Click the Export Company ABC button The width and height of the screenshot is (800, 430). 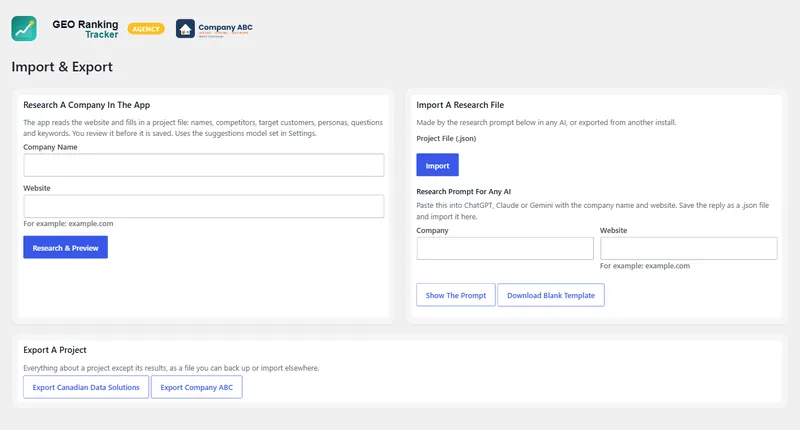click(196, 387)
